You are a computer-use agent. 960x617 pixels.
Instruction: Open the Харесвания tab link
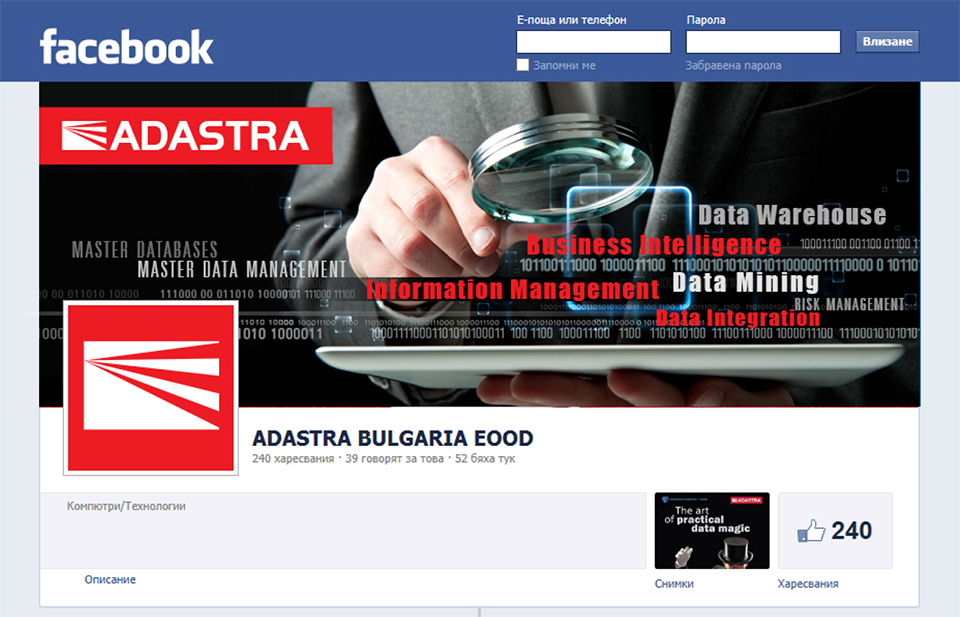[x=808, y=584]
